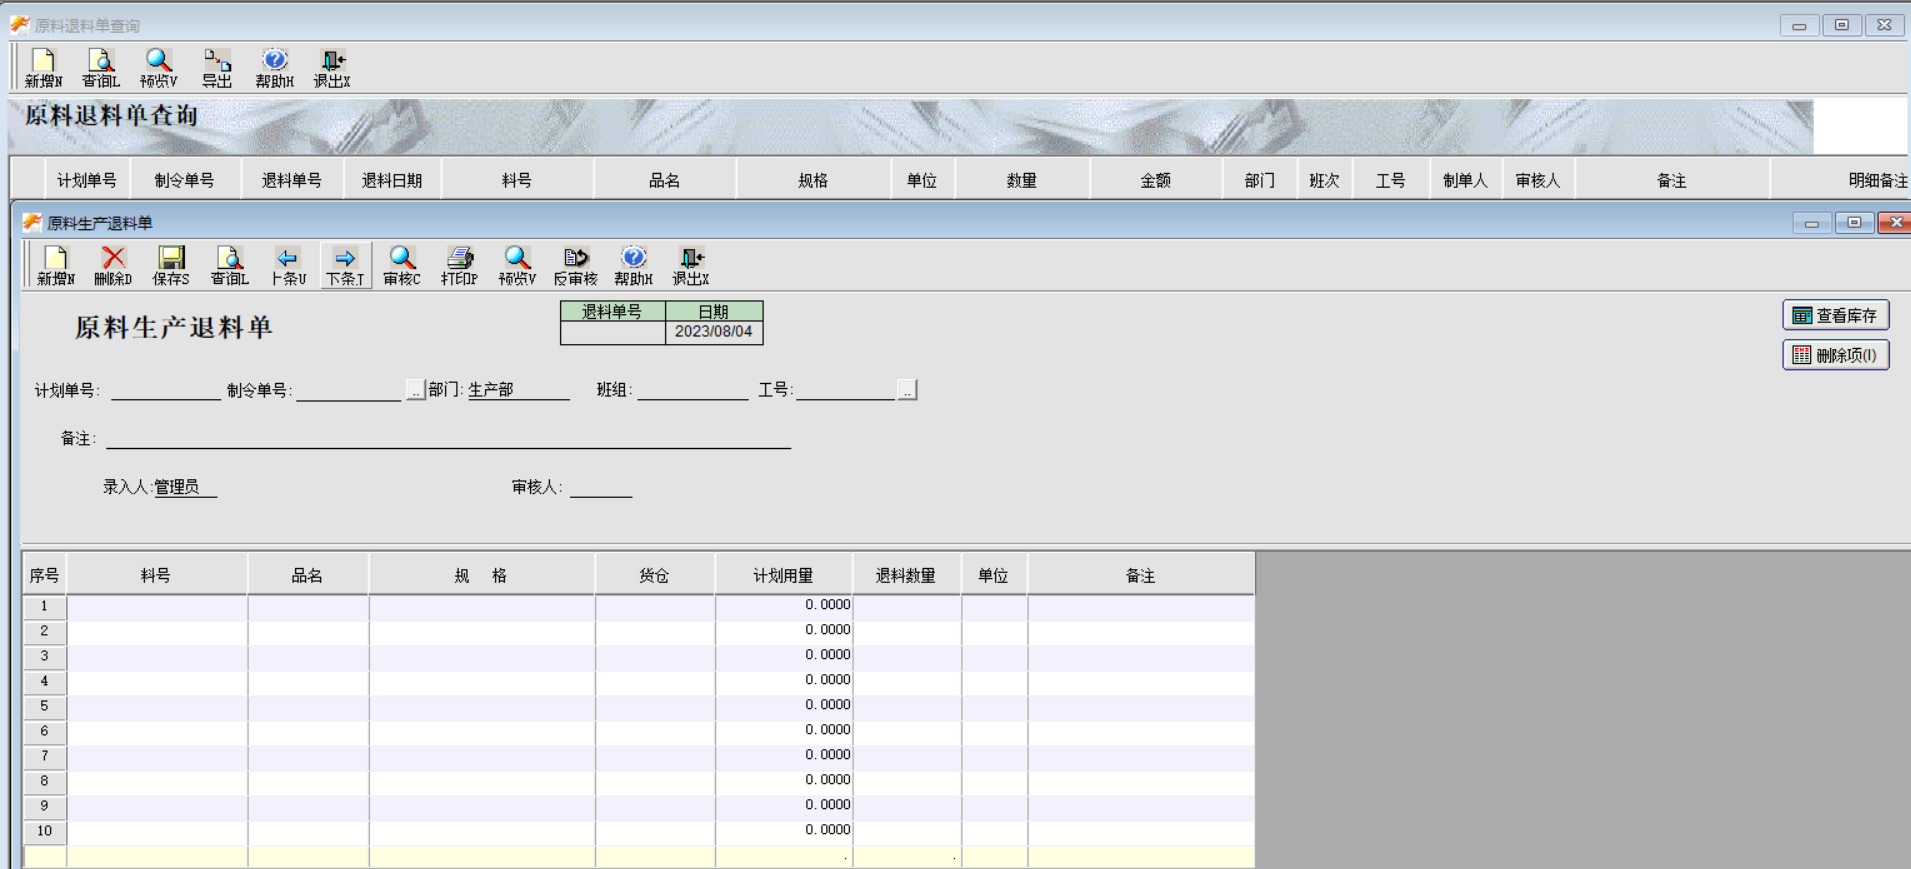Click 品名 column header in detail grid

307,575
